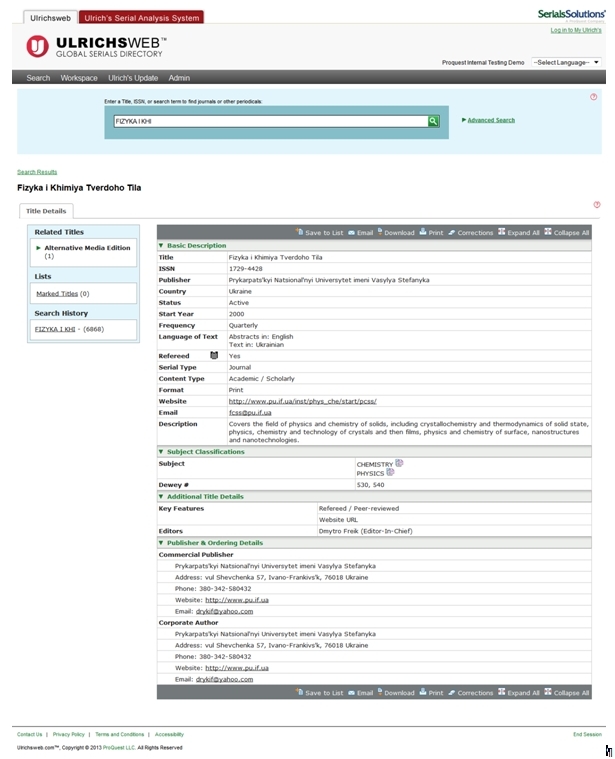Click the Advanced Search link
Viewport: 615px width, 759px height.
click(491, 120)
